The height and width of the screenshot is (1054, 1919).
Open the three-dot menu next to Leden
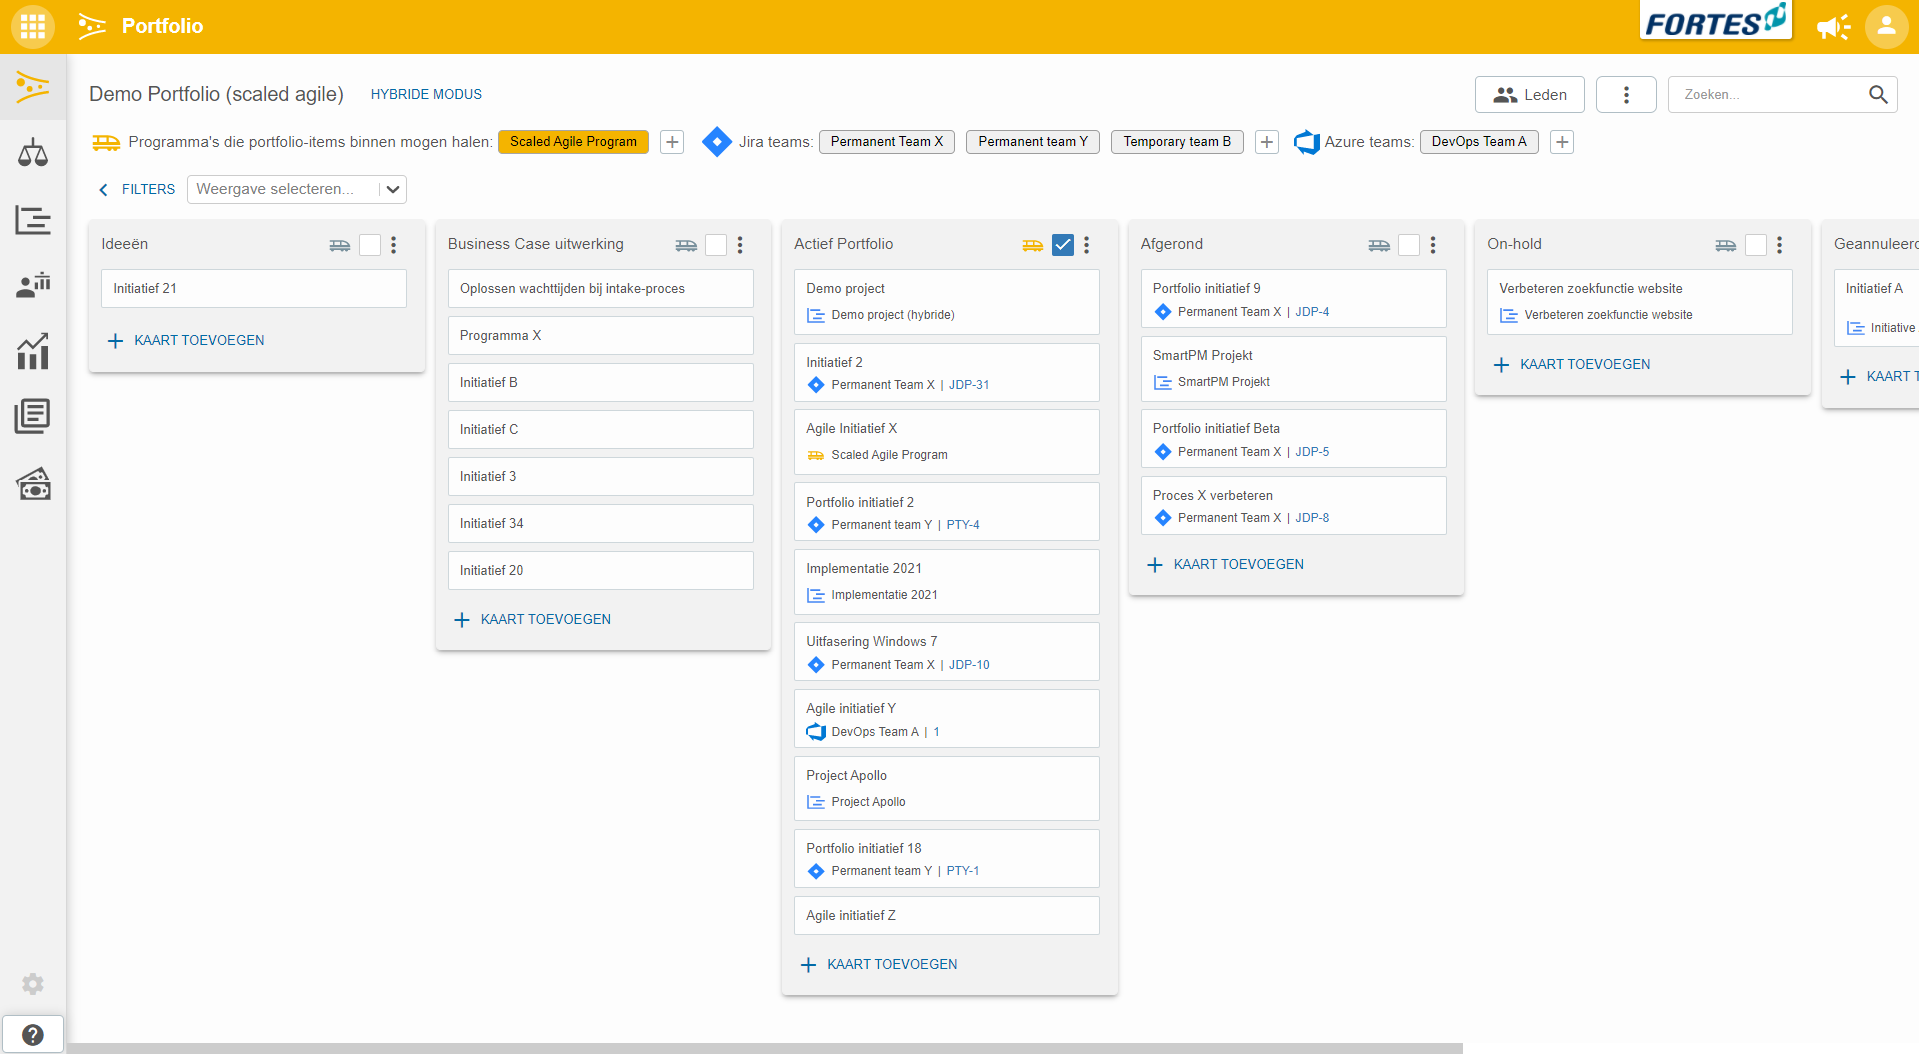point(1626,94)
